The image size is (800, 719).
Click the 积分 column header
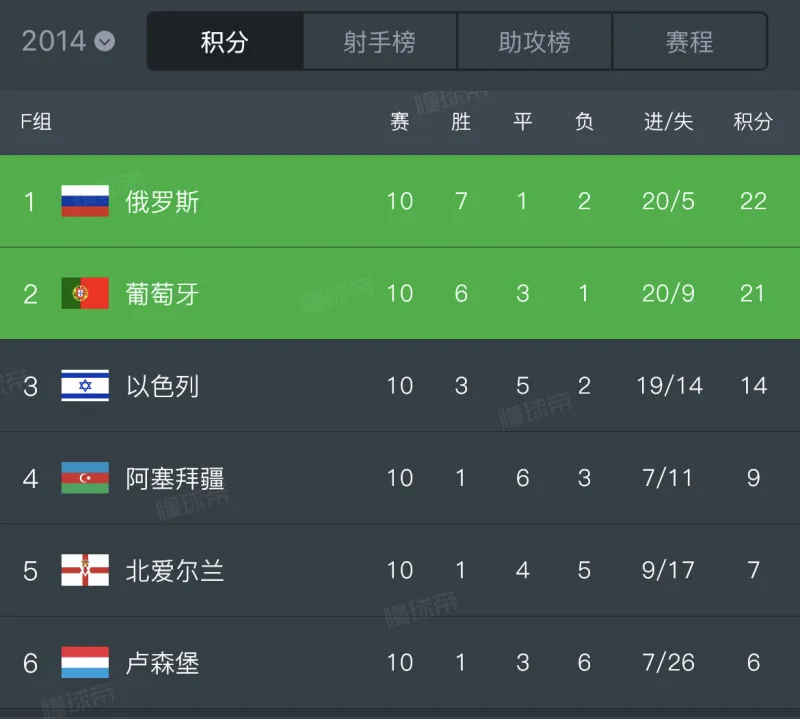[753, 122]
